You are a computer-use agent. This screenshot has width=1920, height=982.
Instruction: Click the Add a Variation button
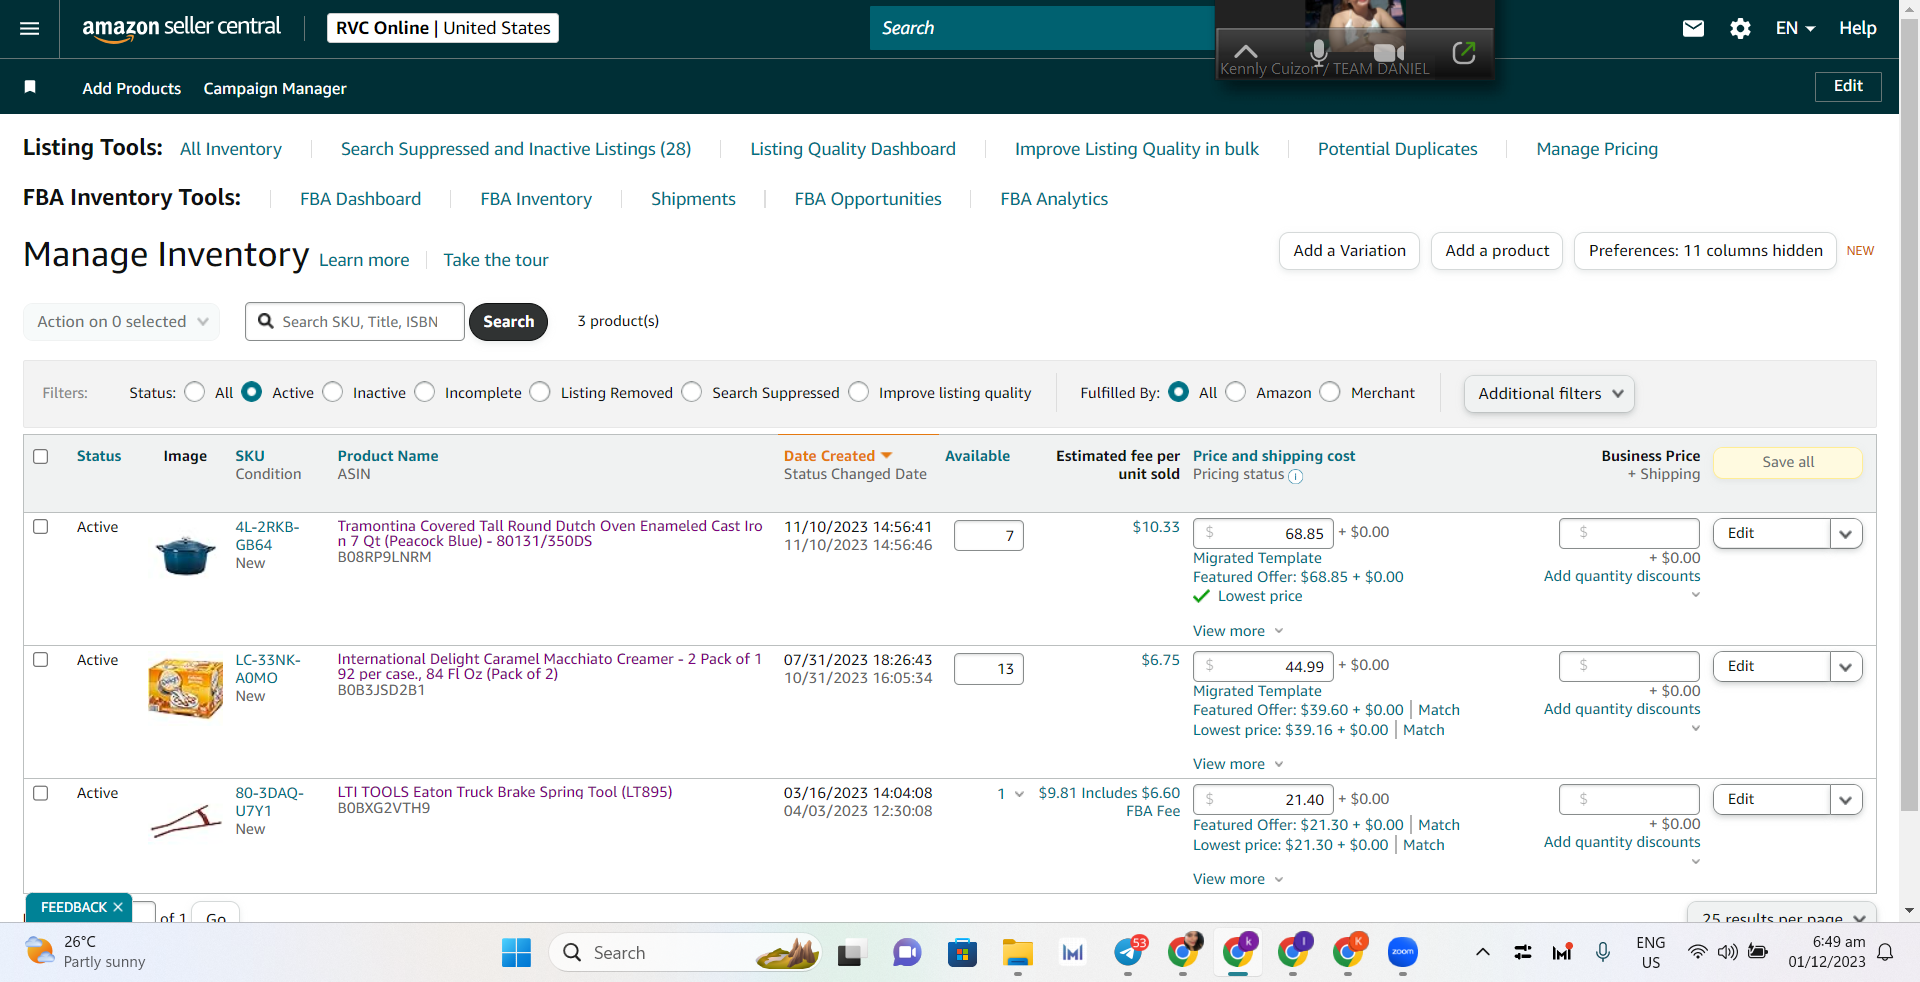pyautogui.click(x=1349, y=251)
